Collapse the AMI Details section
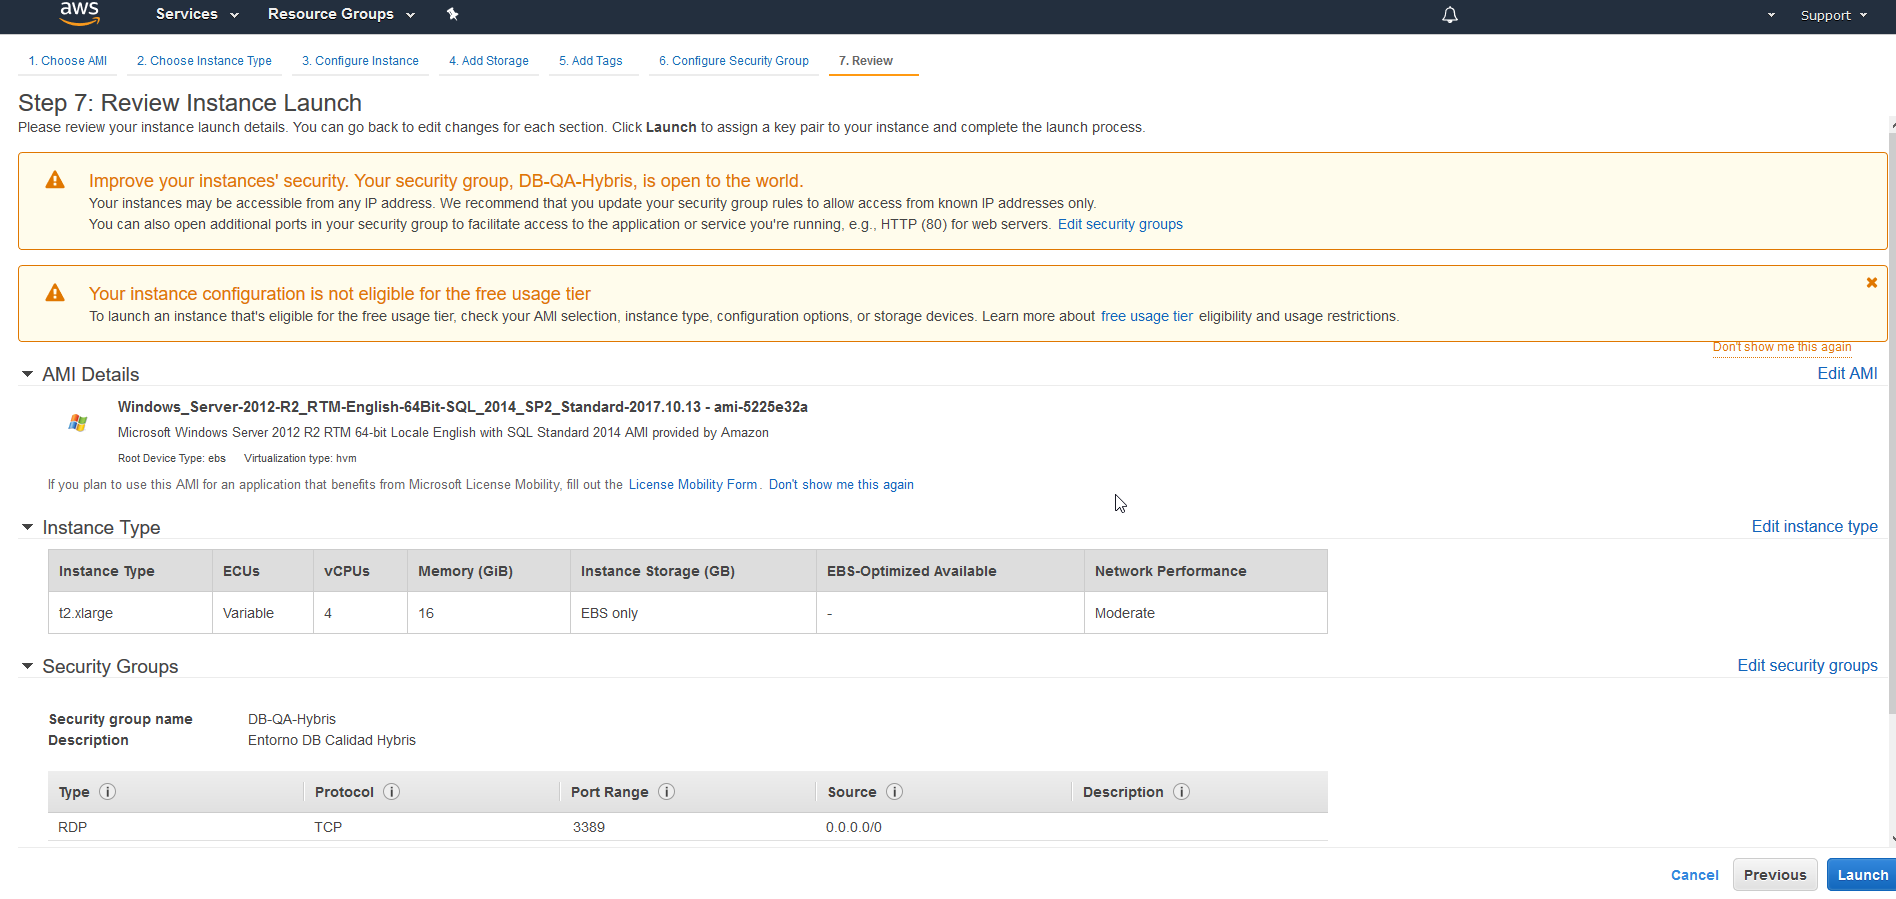Viewport: 1896px width, 899px height. click(x=27, y=374)
